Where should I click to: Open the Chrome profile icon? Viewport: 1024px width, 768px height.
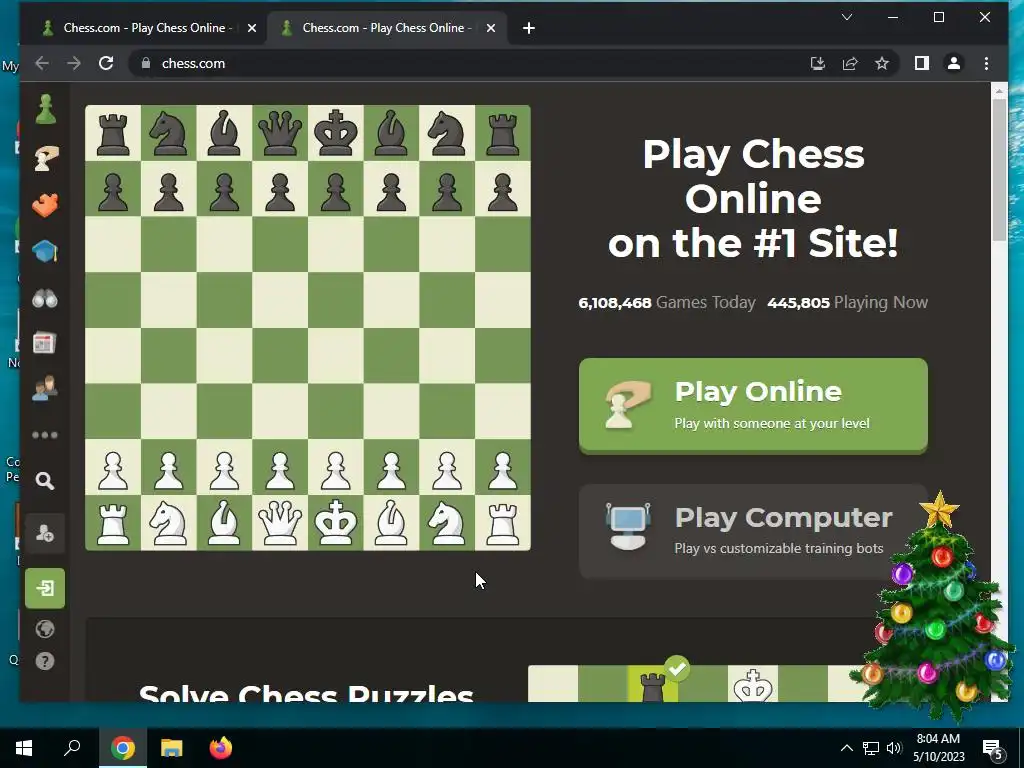coord(953,63)
